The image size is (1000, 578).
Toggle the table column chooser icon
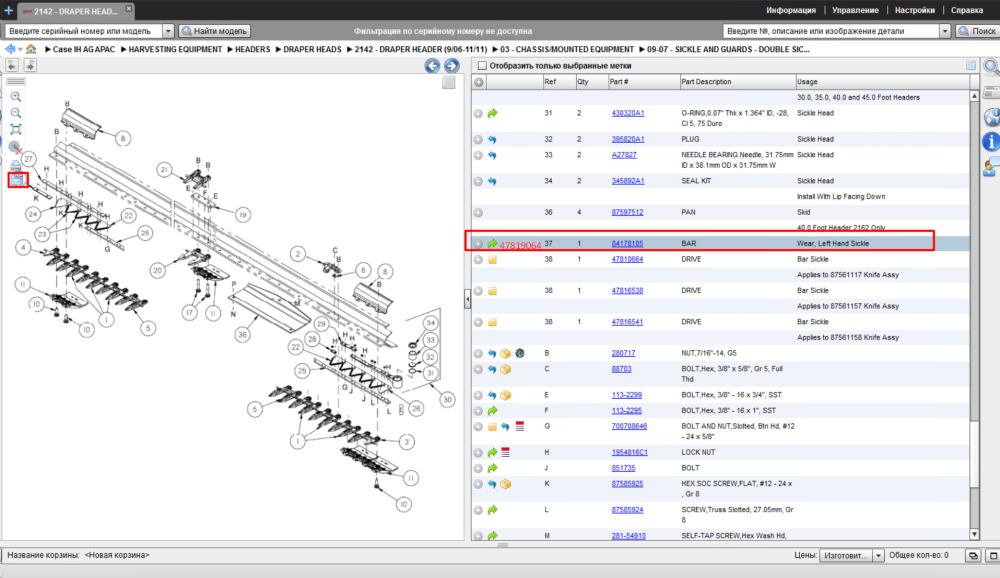click(x=971, y=66)
